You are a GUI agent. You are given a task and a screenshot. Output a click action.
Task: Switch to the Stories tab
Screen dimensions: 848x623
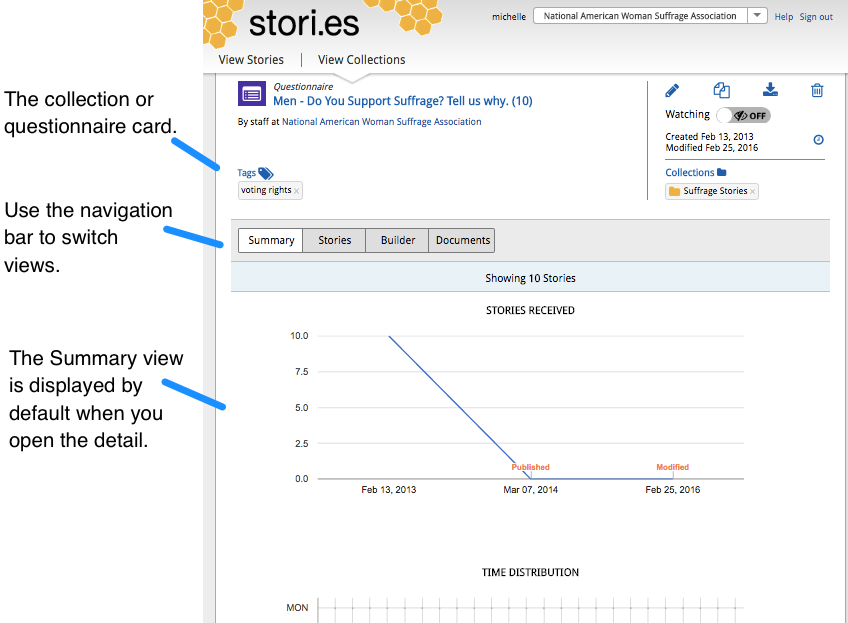(334, 240)
